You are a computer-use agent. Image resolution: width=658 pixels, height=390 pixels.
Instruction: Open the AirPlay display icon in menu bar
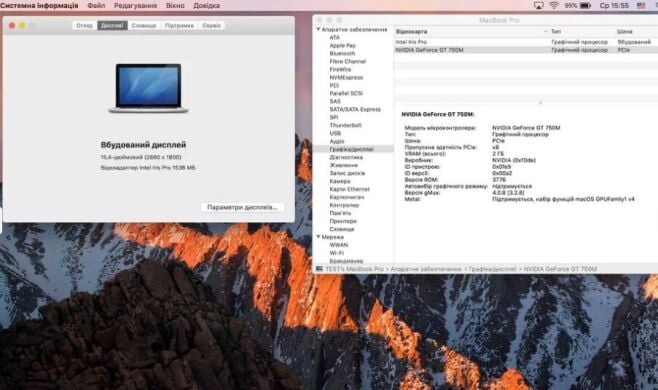coord(538,5)
